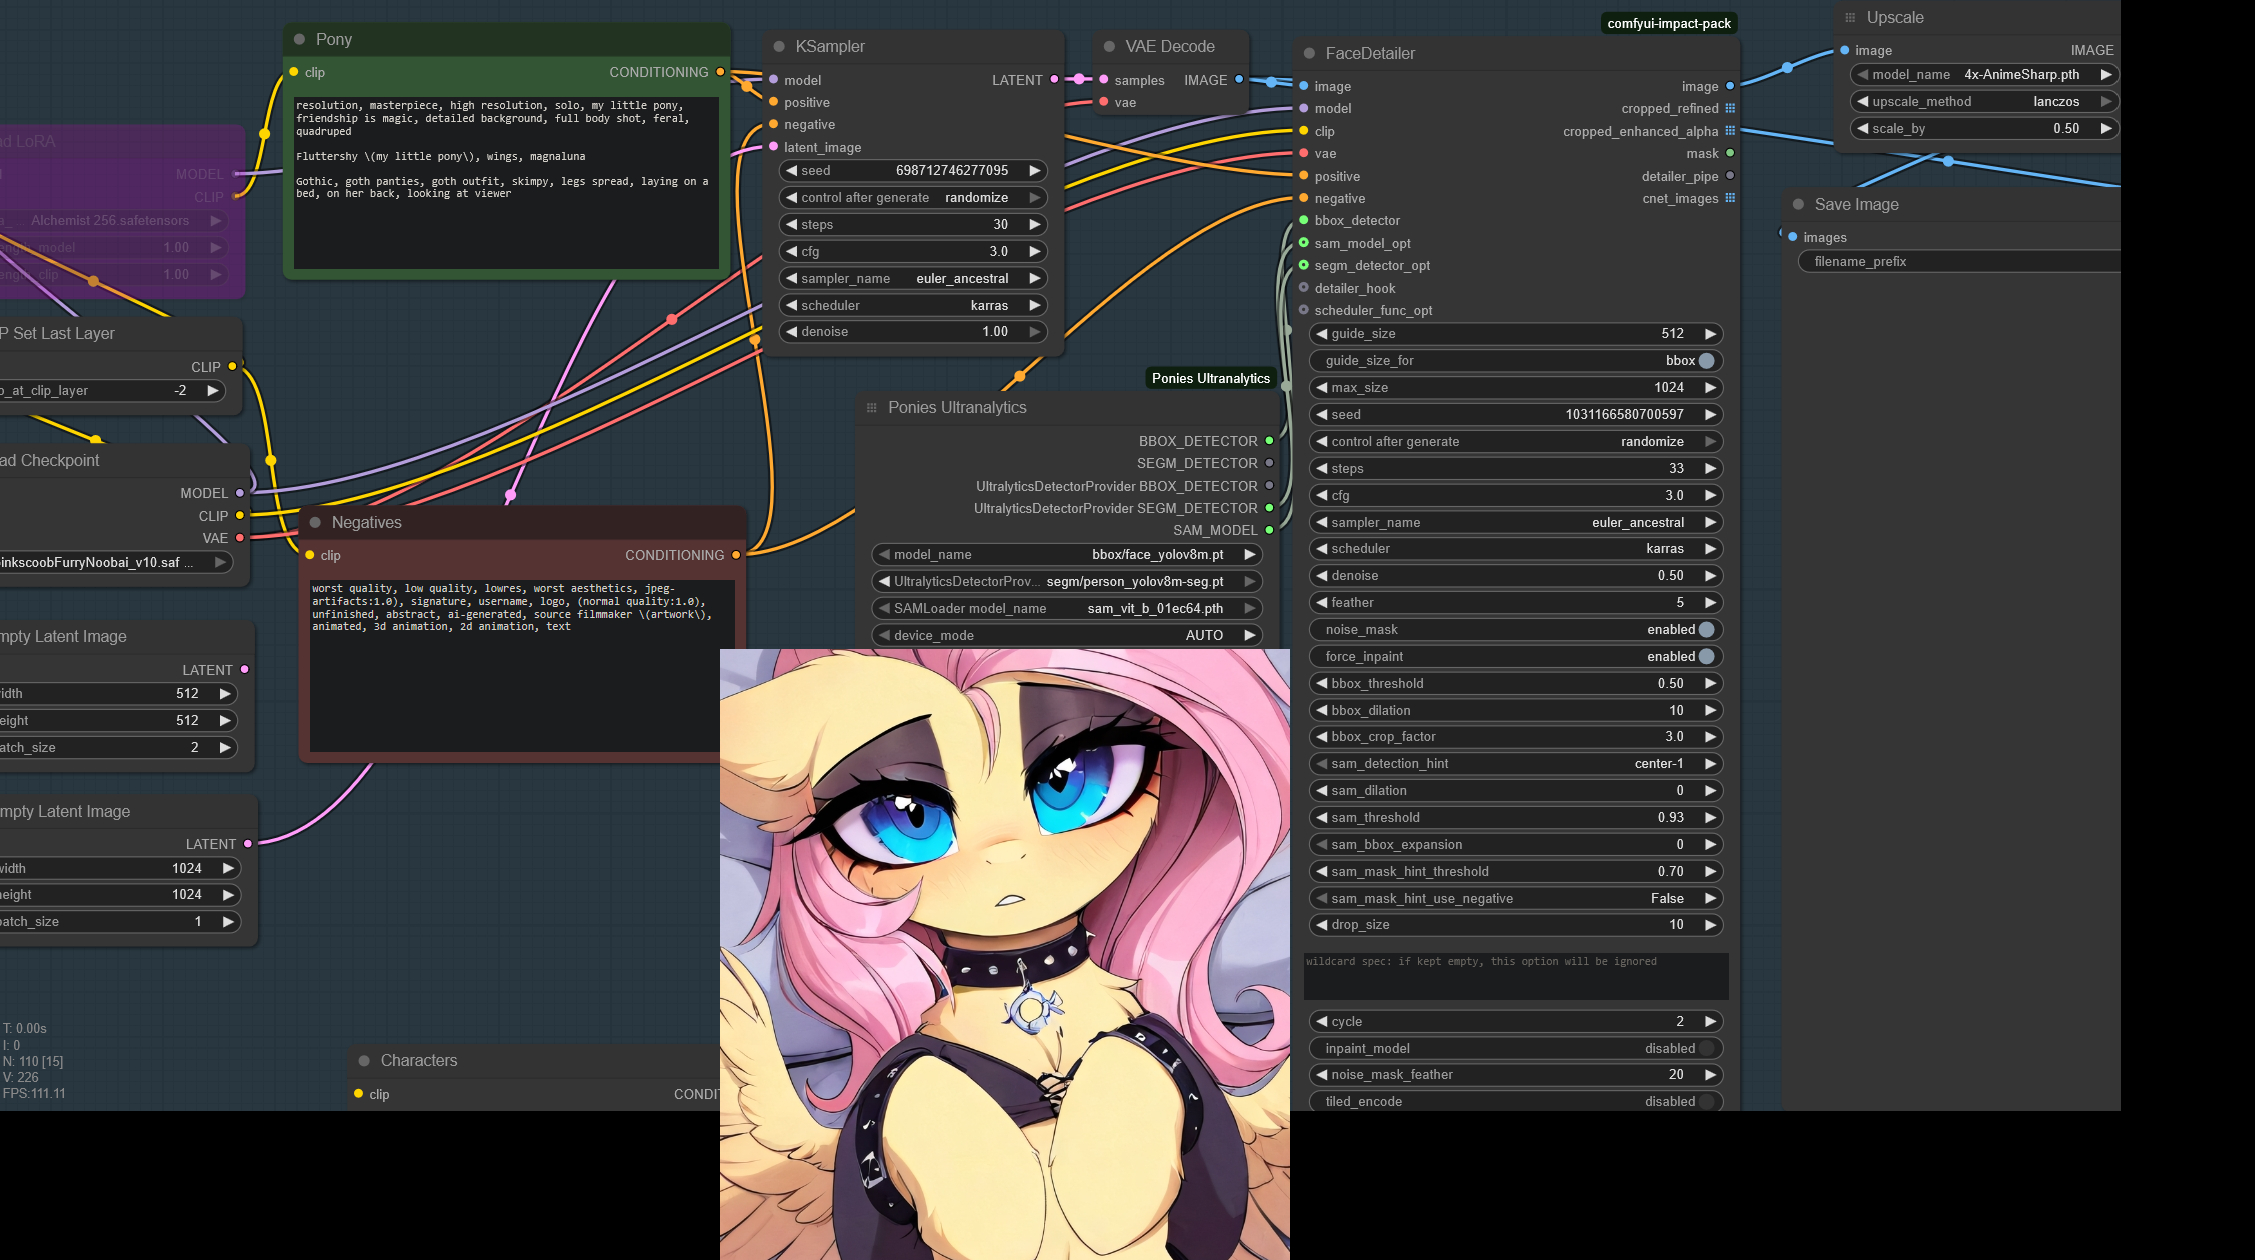Viewport: 2255px width, 1260px height.
Task: Collapse the KSampler node using its dot
Action: point(779,47)
